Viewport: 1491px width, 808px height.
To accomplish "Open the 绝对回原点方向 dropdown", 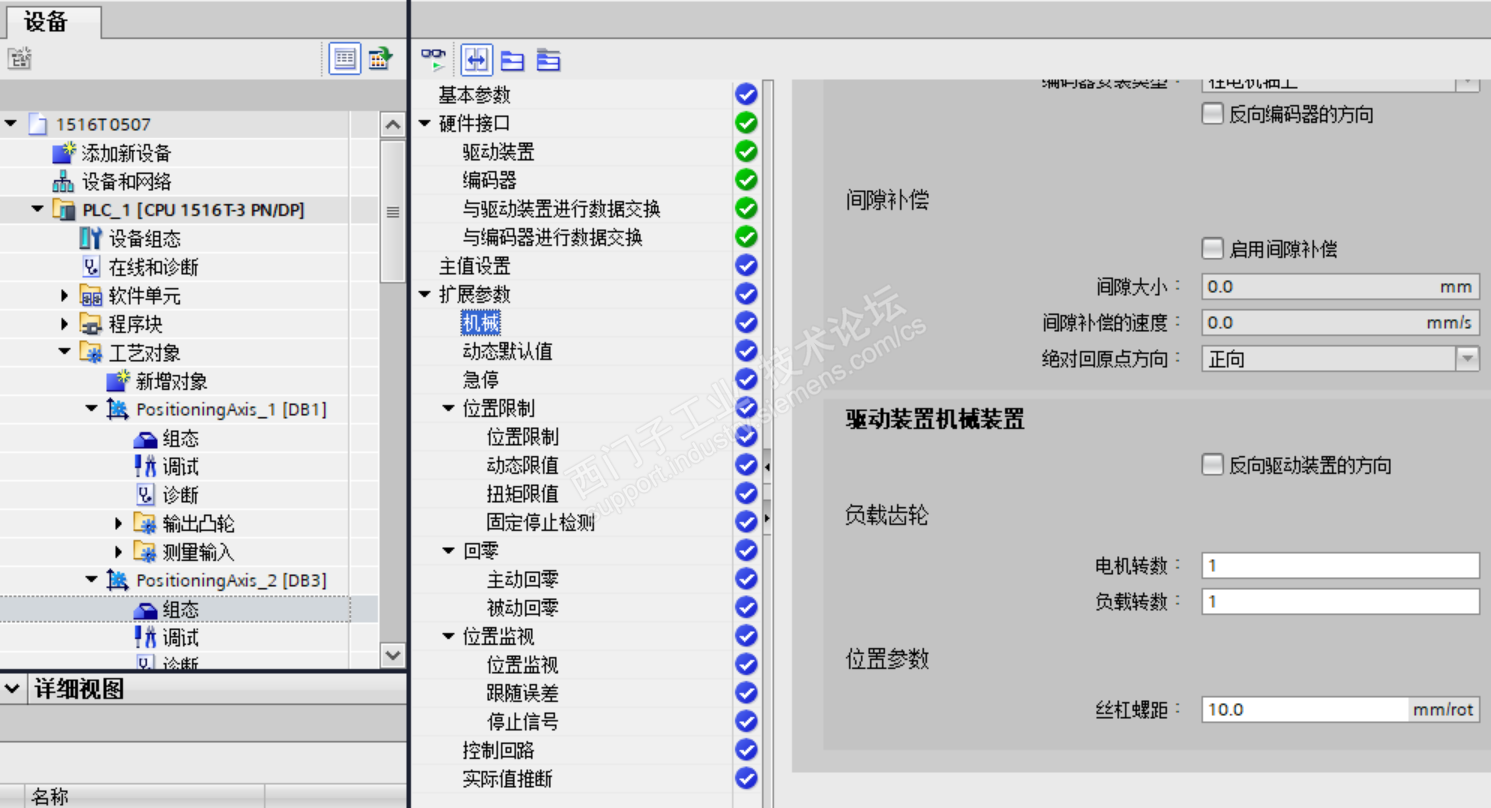I will click(1467, 359).
